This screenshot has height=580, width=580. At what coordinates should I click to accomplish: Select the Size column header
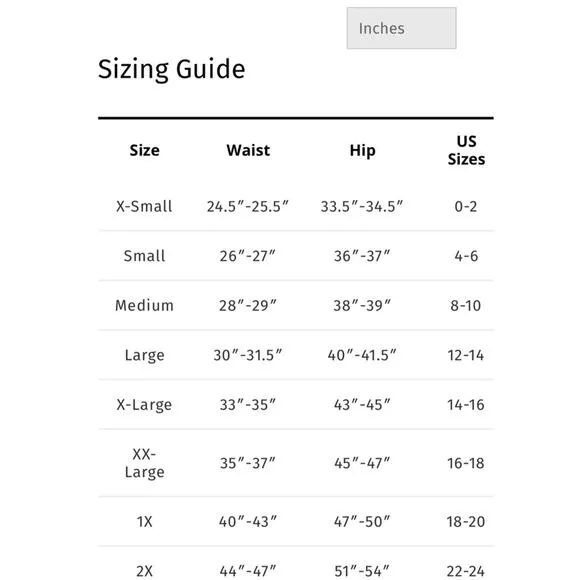click(144, 150)
